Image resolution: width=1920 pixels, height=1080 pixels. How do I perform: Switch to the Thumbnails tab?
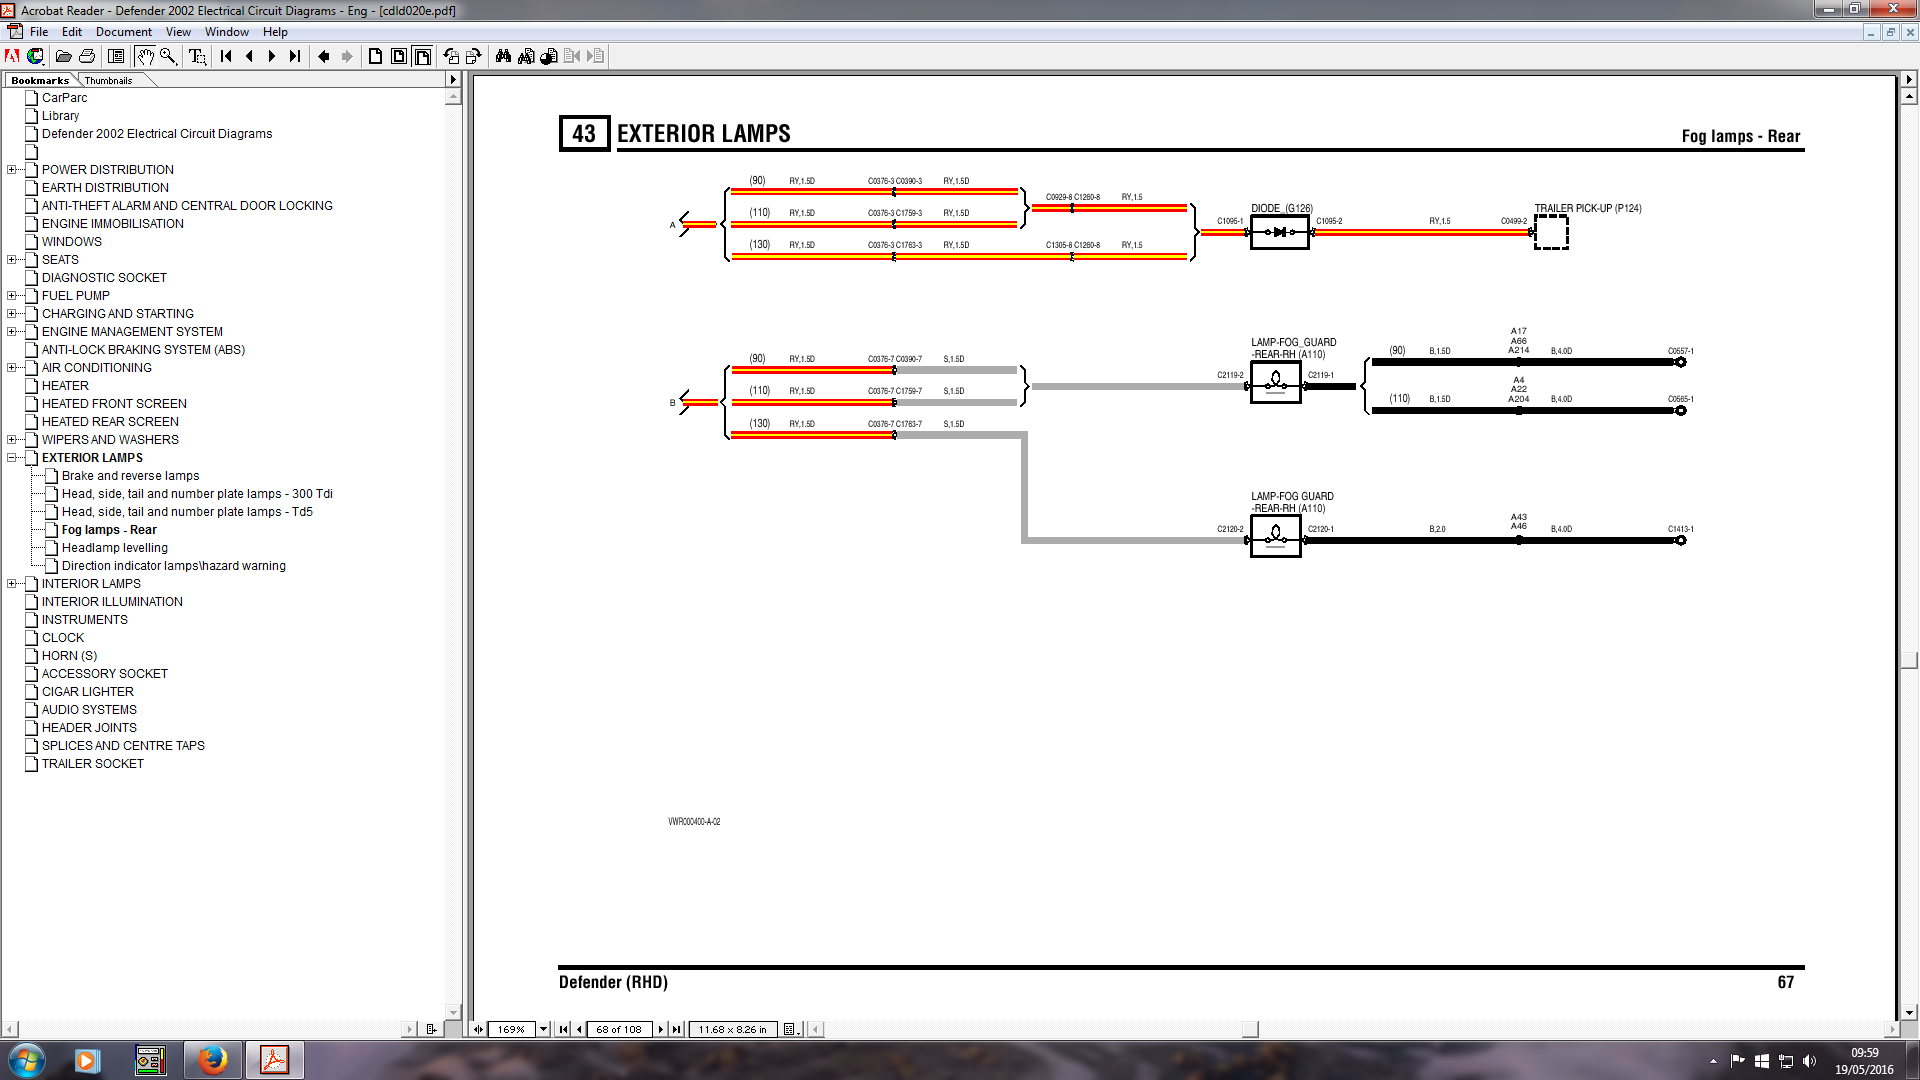click(108, 80)
